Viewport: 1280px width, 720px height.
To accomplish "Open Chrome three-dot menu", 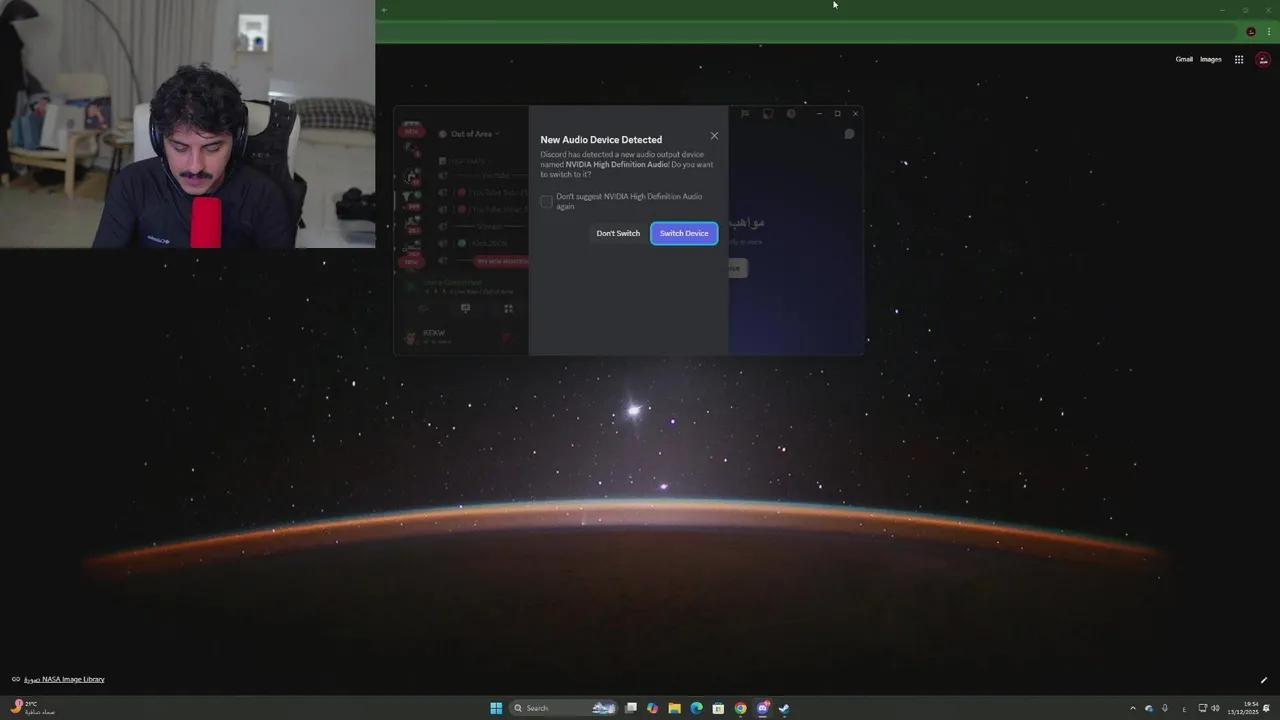I will (x=1269, y=32).
